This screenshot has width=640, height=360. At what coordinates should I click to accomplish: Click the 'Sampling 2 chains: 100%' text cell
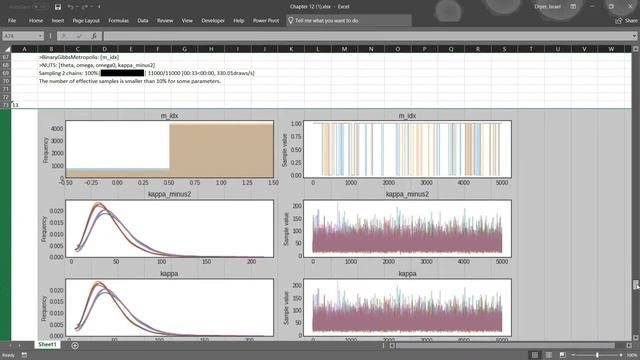[68, 73]
